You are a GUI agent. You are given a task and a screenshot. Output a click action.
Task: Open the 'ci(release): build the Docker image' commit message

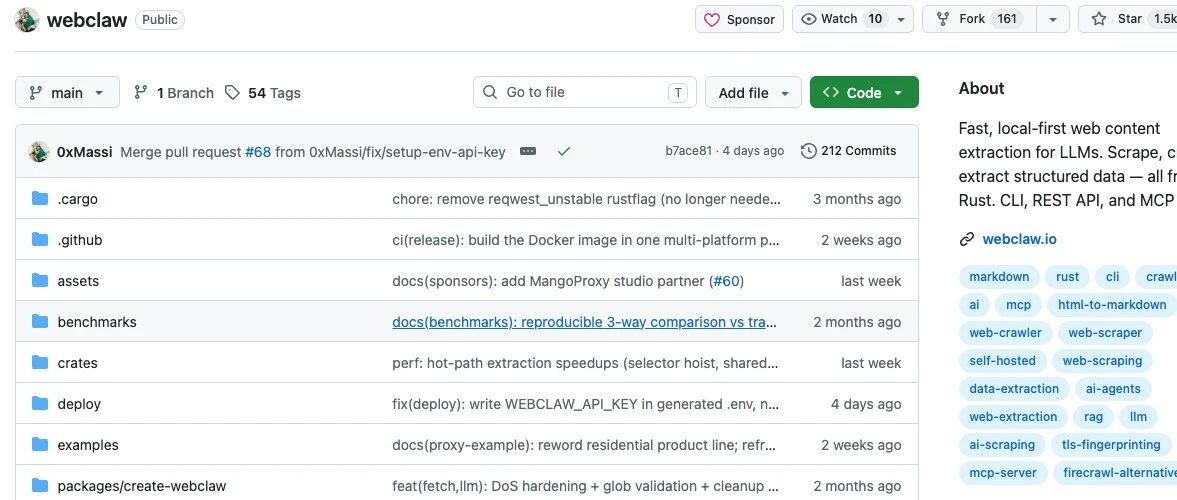(x=586, y=240)
